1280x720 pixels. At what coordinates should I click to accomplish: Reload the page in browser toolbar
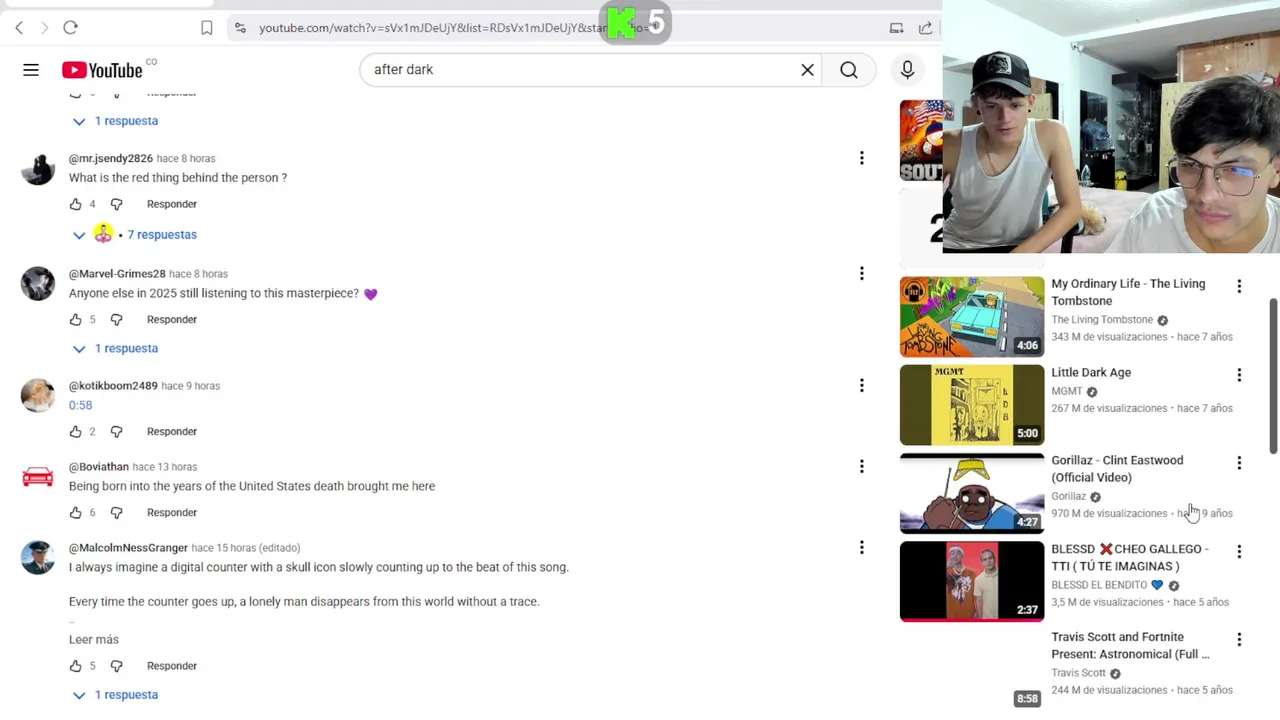pos(70,28)
